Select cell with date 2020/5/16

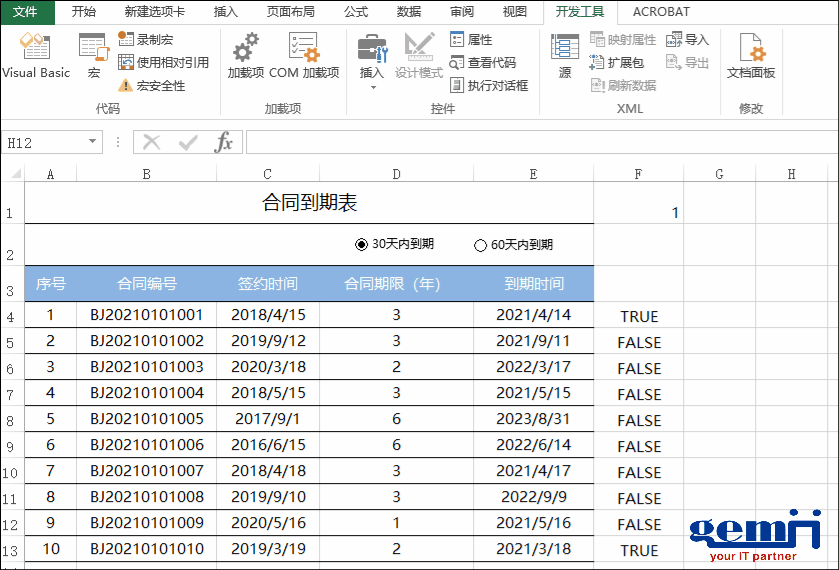(x=268, y=523)
